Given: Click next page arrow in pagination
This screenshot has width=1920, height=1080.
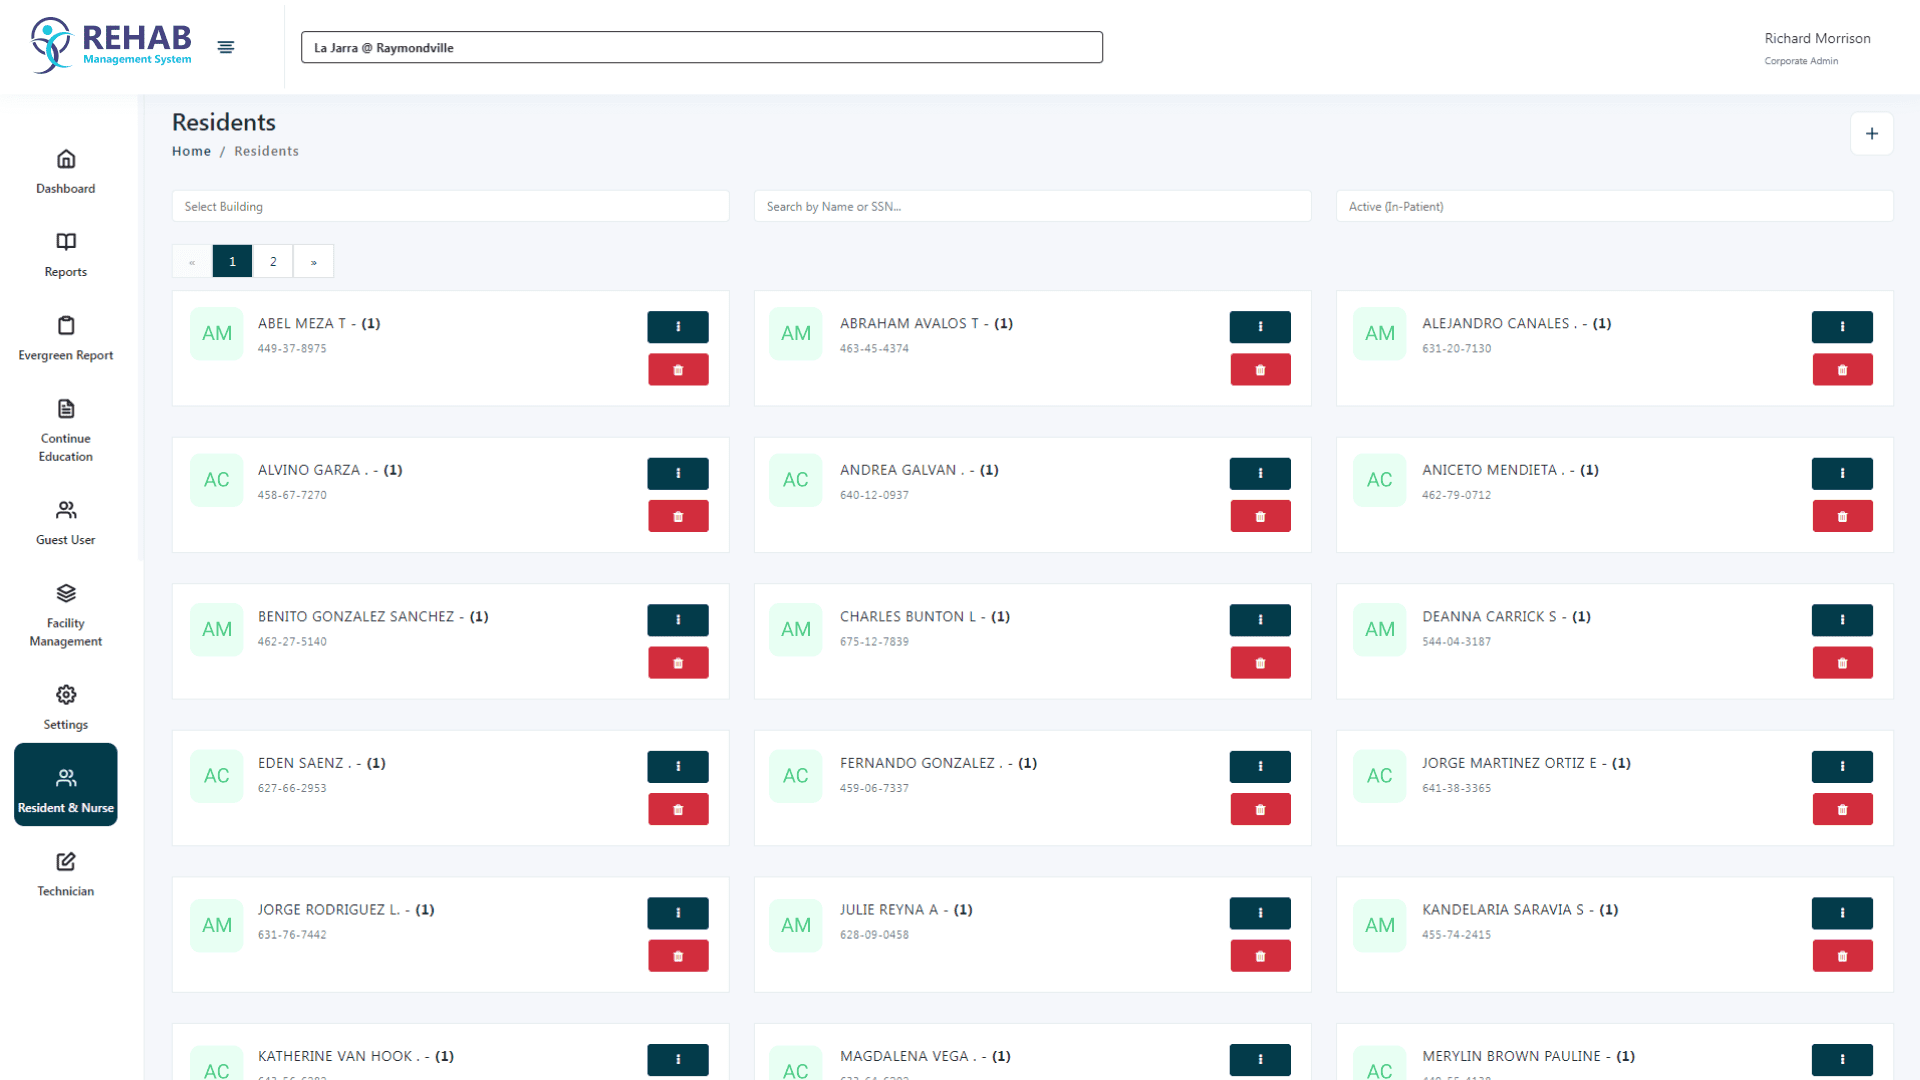Looking at the screenshot, I should (x=314, y=262).
